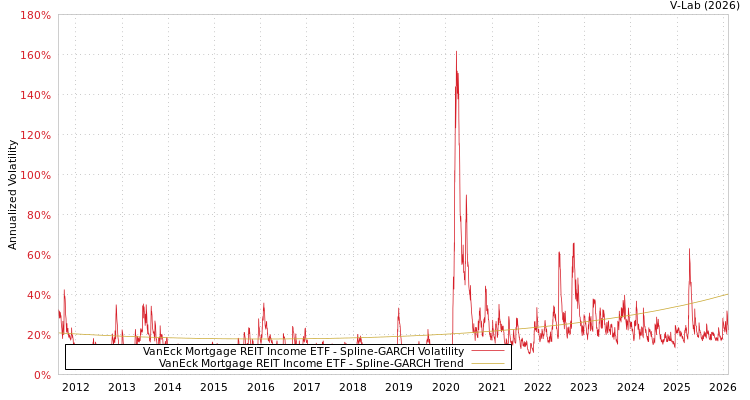The height and width of the screenshot is (400, 750).
Task: Select the 180% y-axis label
Action: pos(35,15)
